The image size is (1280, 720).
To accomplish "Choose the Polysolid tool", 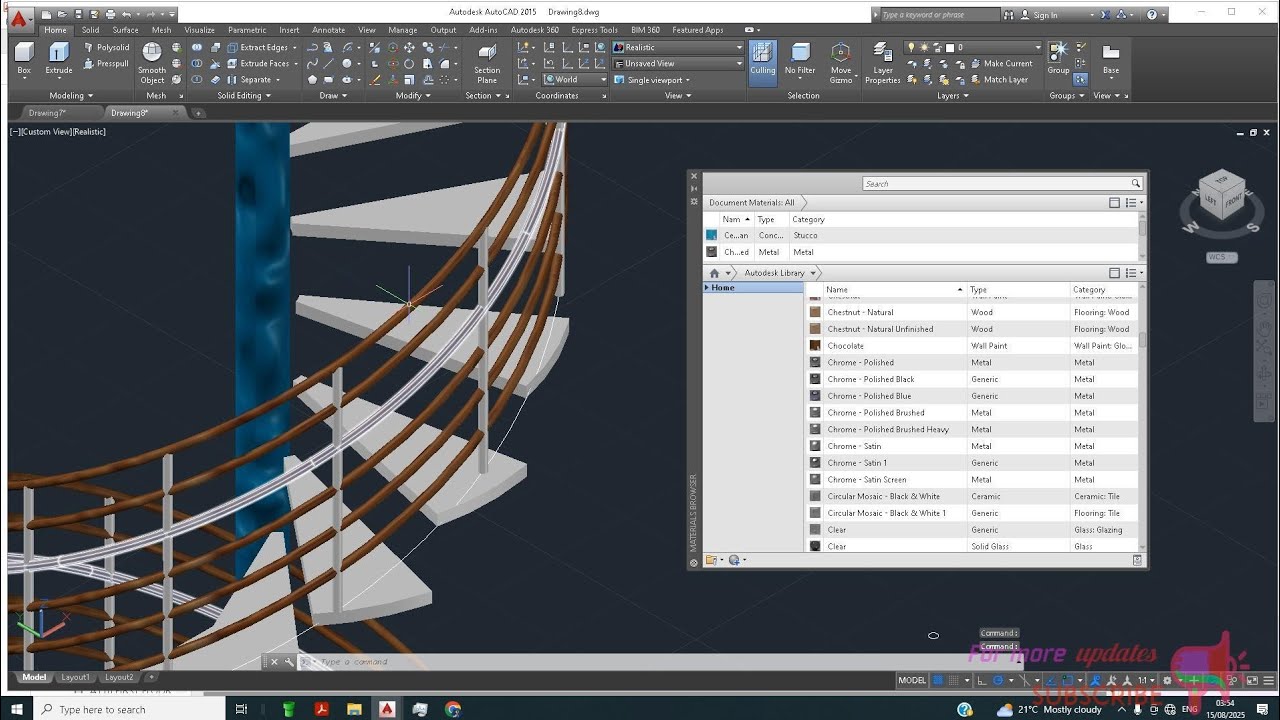I will (106, 47).
